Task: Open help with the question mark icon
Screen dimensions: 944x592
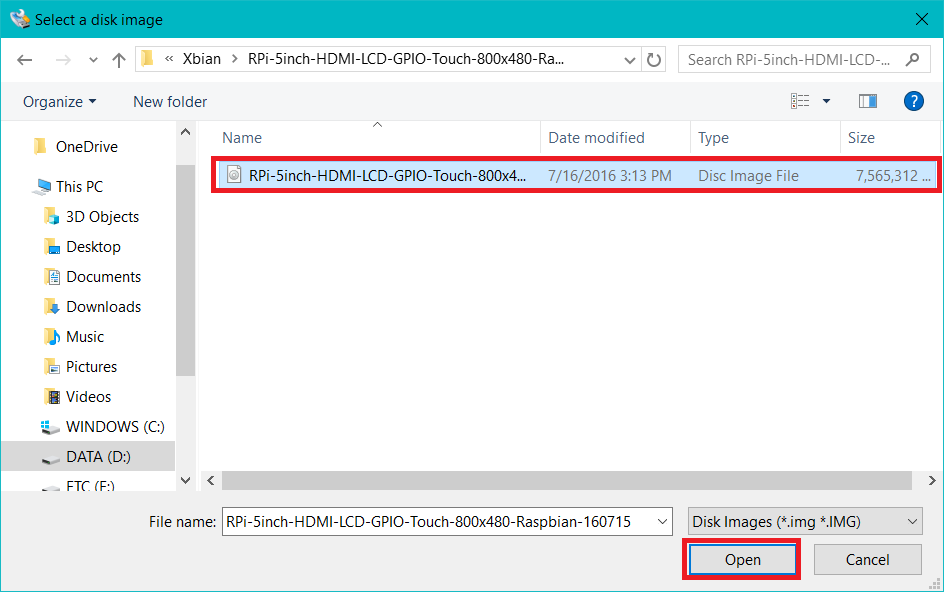Action: point(913,101)
